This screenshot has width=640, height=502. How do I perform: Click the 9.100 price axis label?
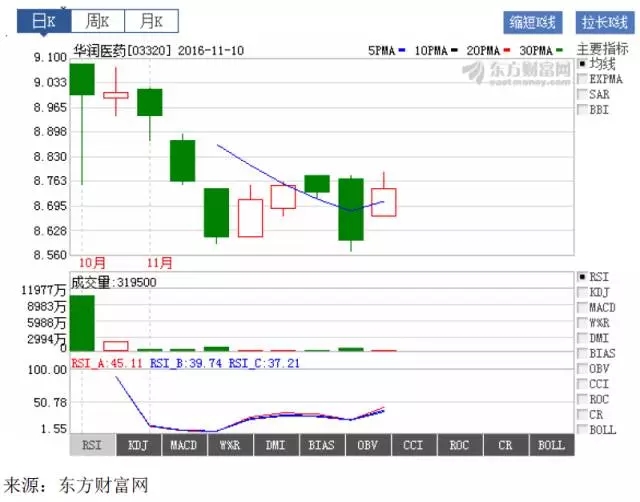coord(50,58)
